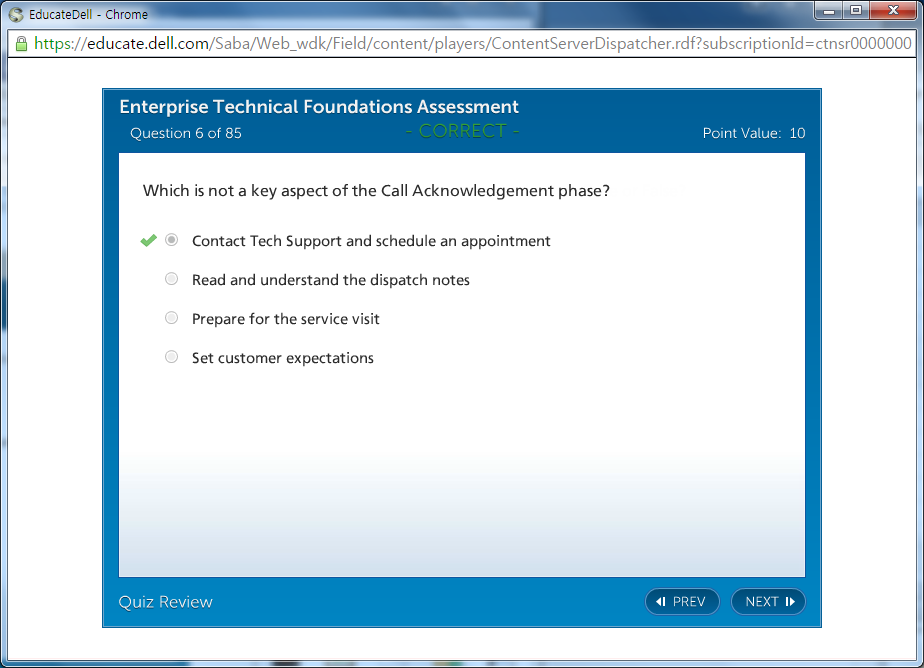Image resolution: width=924 pixels, height=668 pixels.
Task: Click the green secure padlock icon
Action: 20,44
